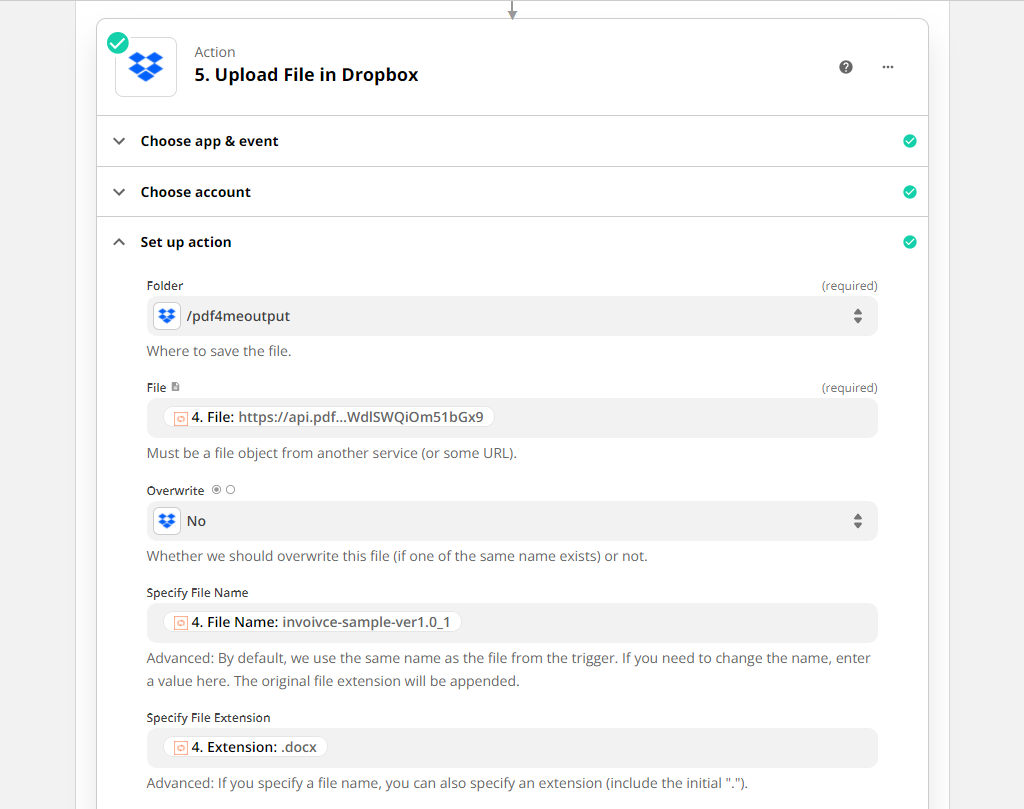
Task: Click the green checkmark on Set up action
Action: [x=910, y=241]
